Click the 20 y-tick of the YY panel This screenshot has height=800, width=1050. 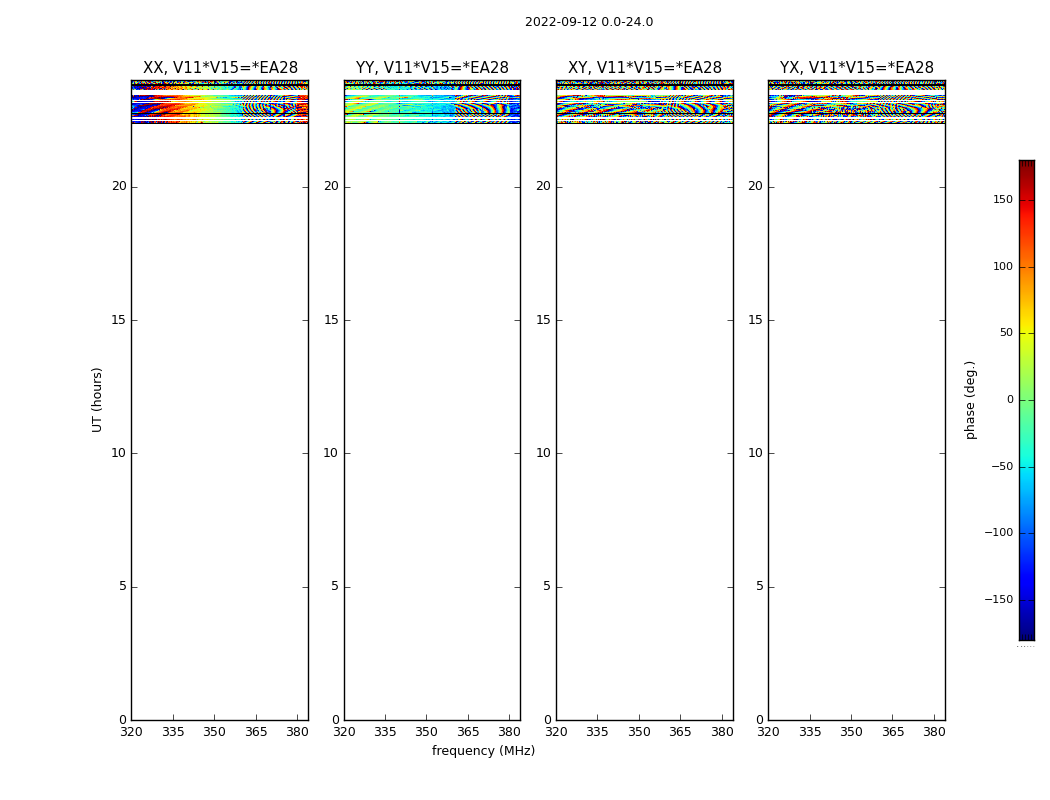331,187
